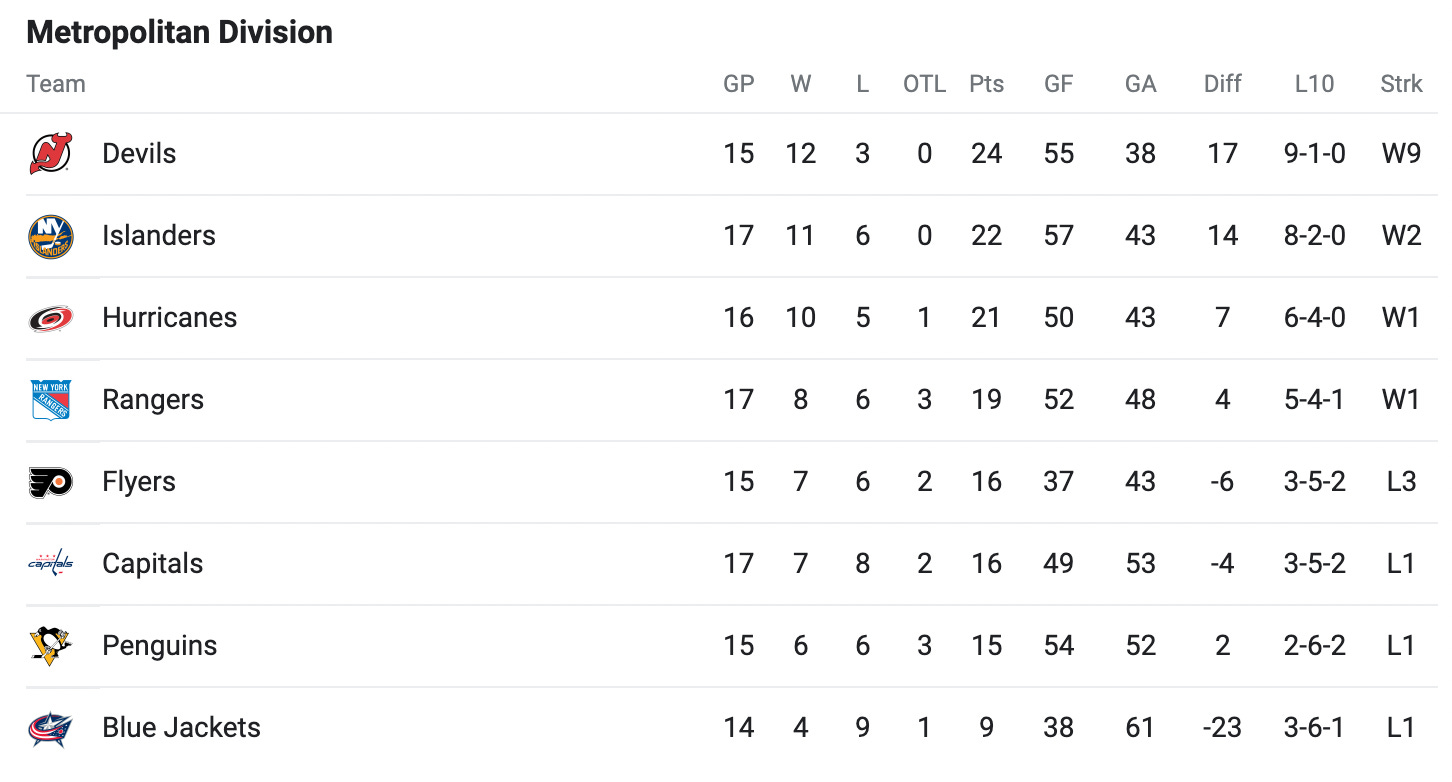
Task: Click the Flyers winged logo
Action: tap(50, 482)
